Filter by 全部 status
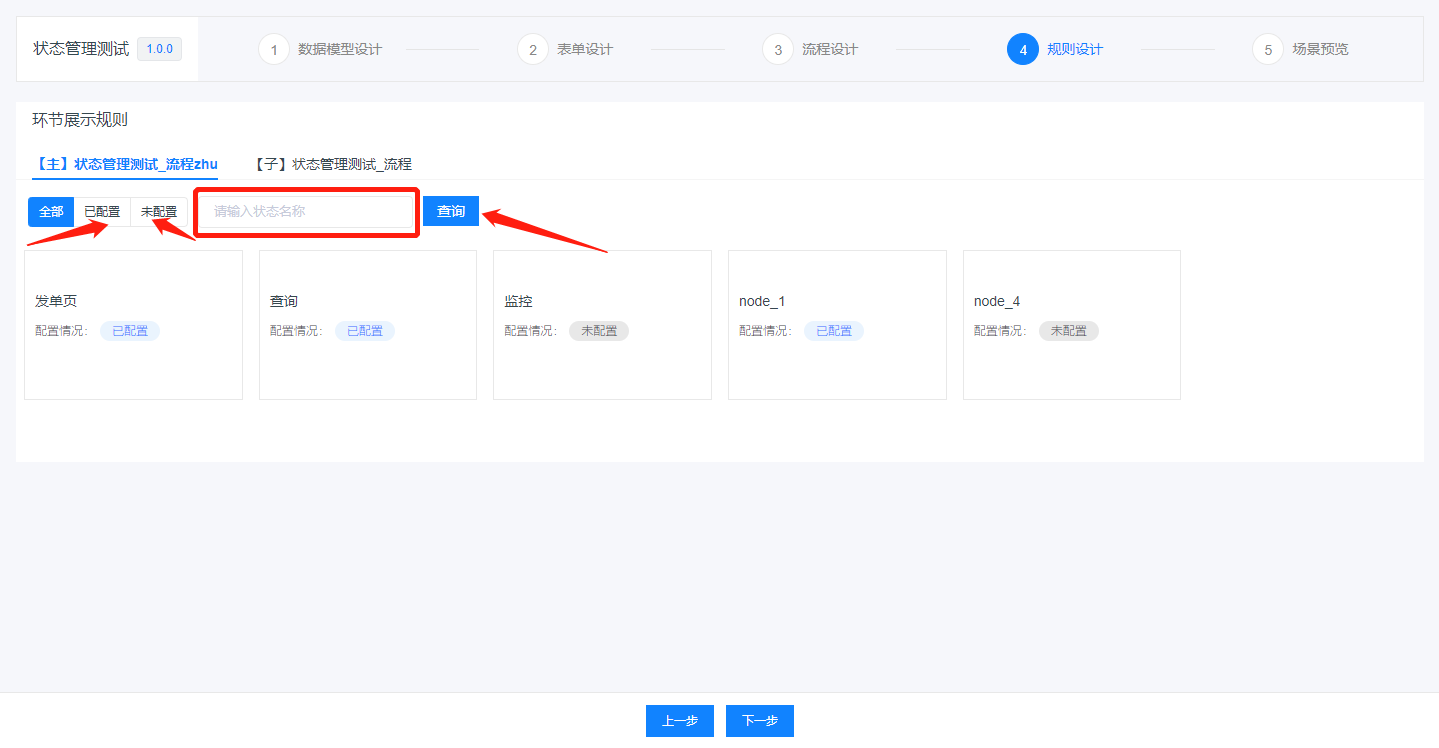This screenshot has height=748, width=1439. (x=51, y=212)
